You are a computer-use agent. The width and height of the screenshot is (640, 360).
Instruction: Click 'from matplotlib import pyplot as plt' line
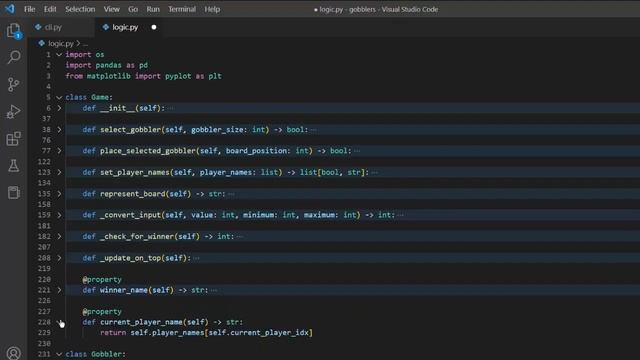coord(144,76)
